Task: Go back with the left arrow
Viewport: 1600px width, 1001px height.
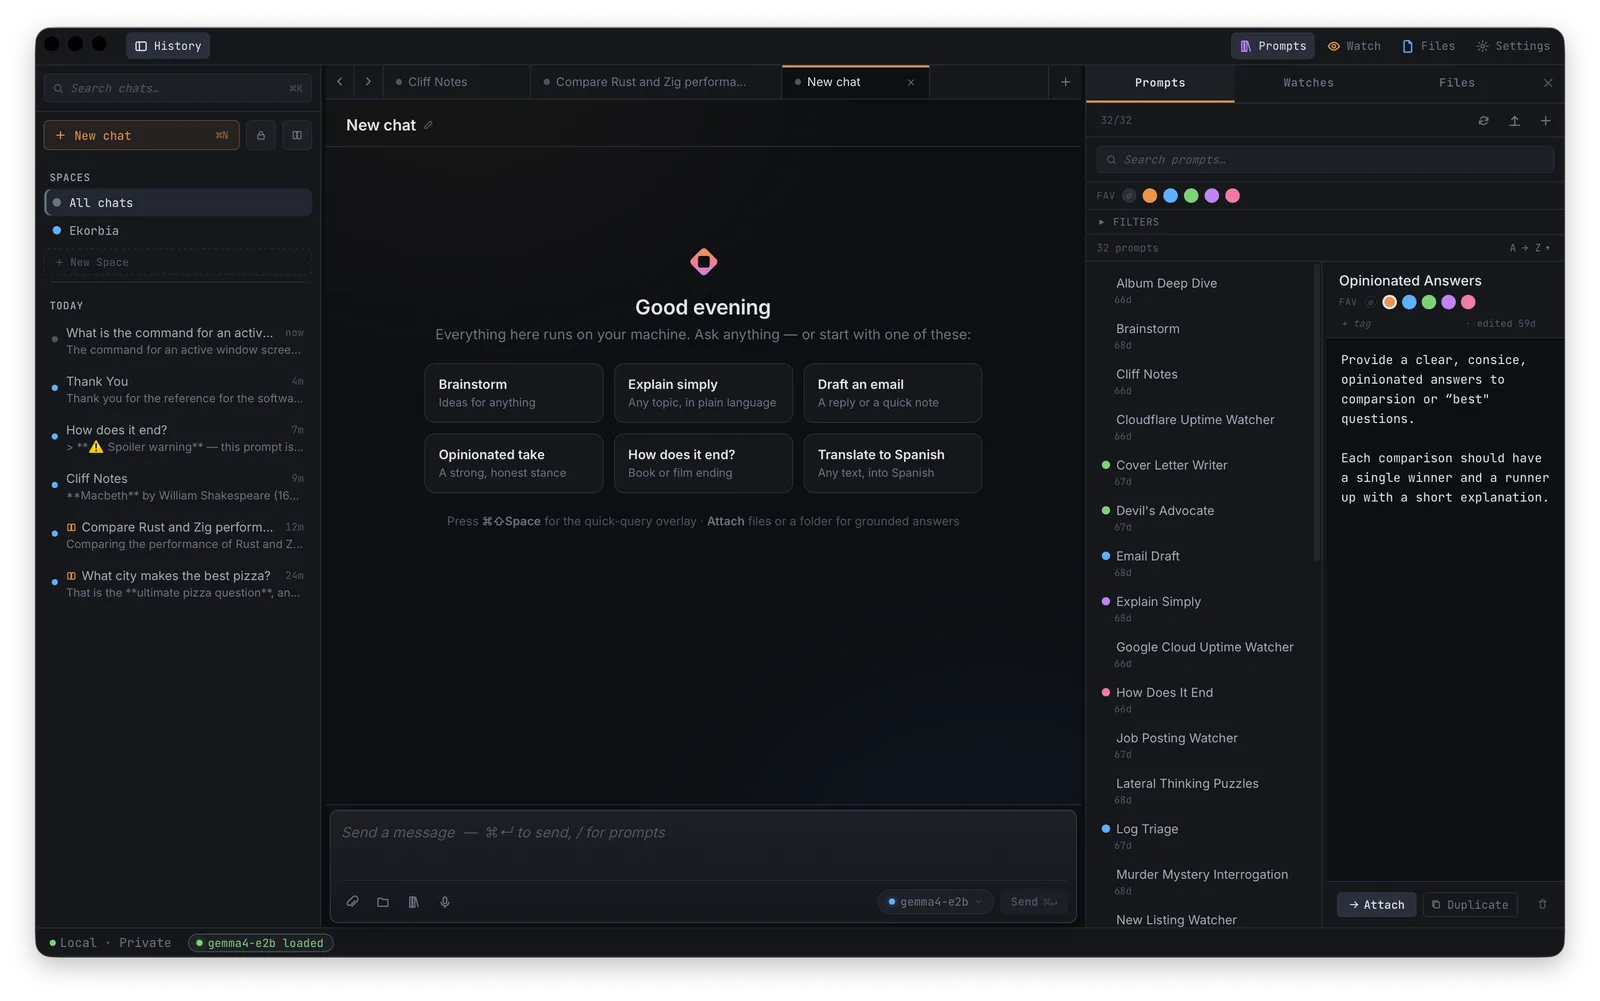Action: 340,82
